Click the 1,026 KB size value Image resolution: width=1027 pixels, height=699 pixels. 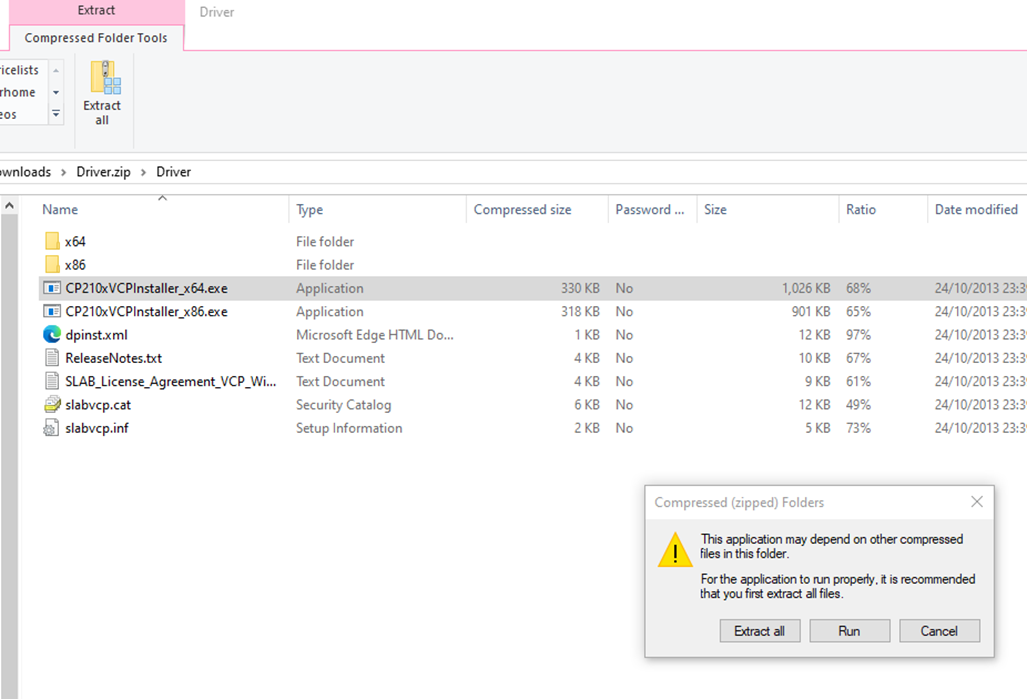[806, 288]
